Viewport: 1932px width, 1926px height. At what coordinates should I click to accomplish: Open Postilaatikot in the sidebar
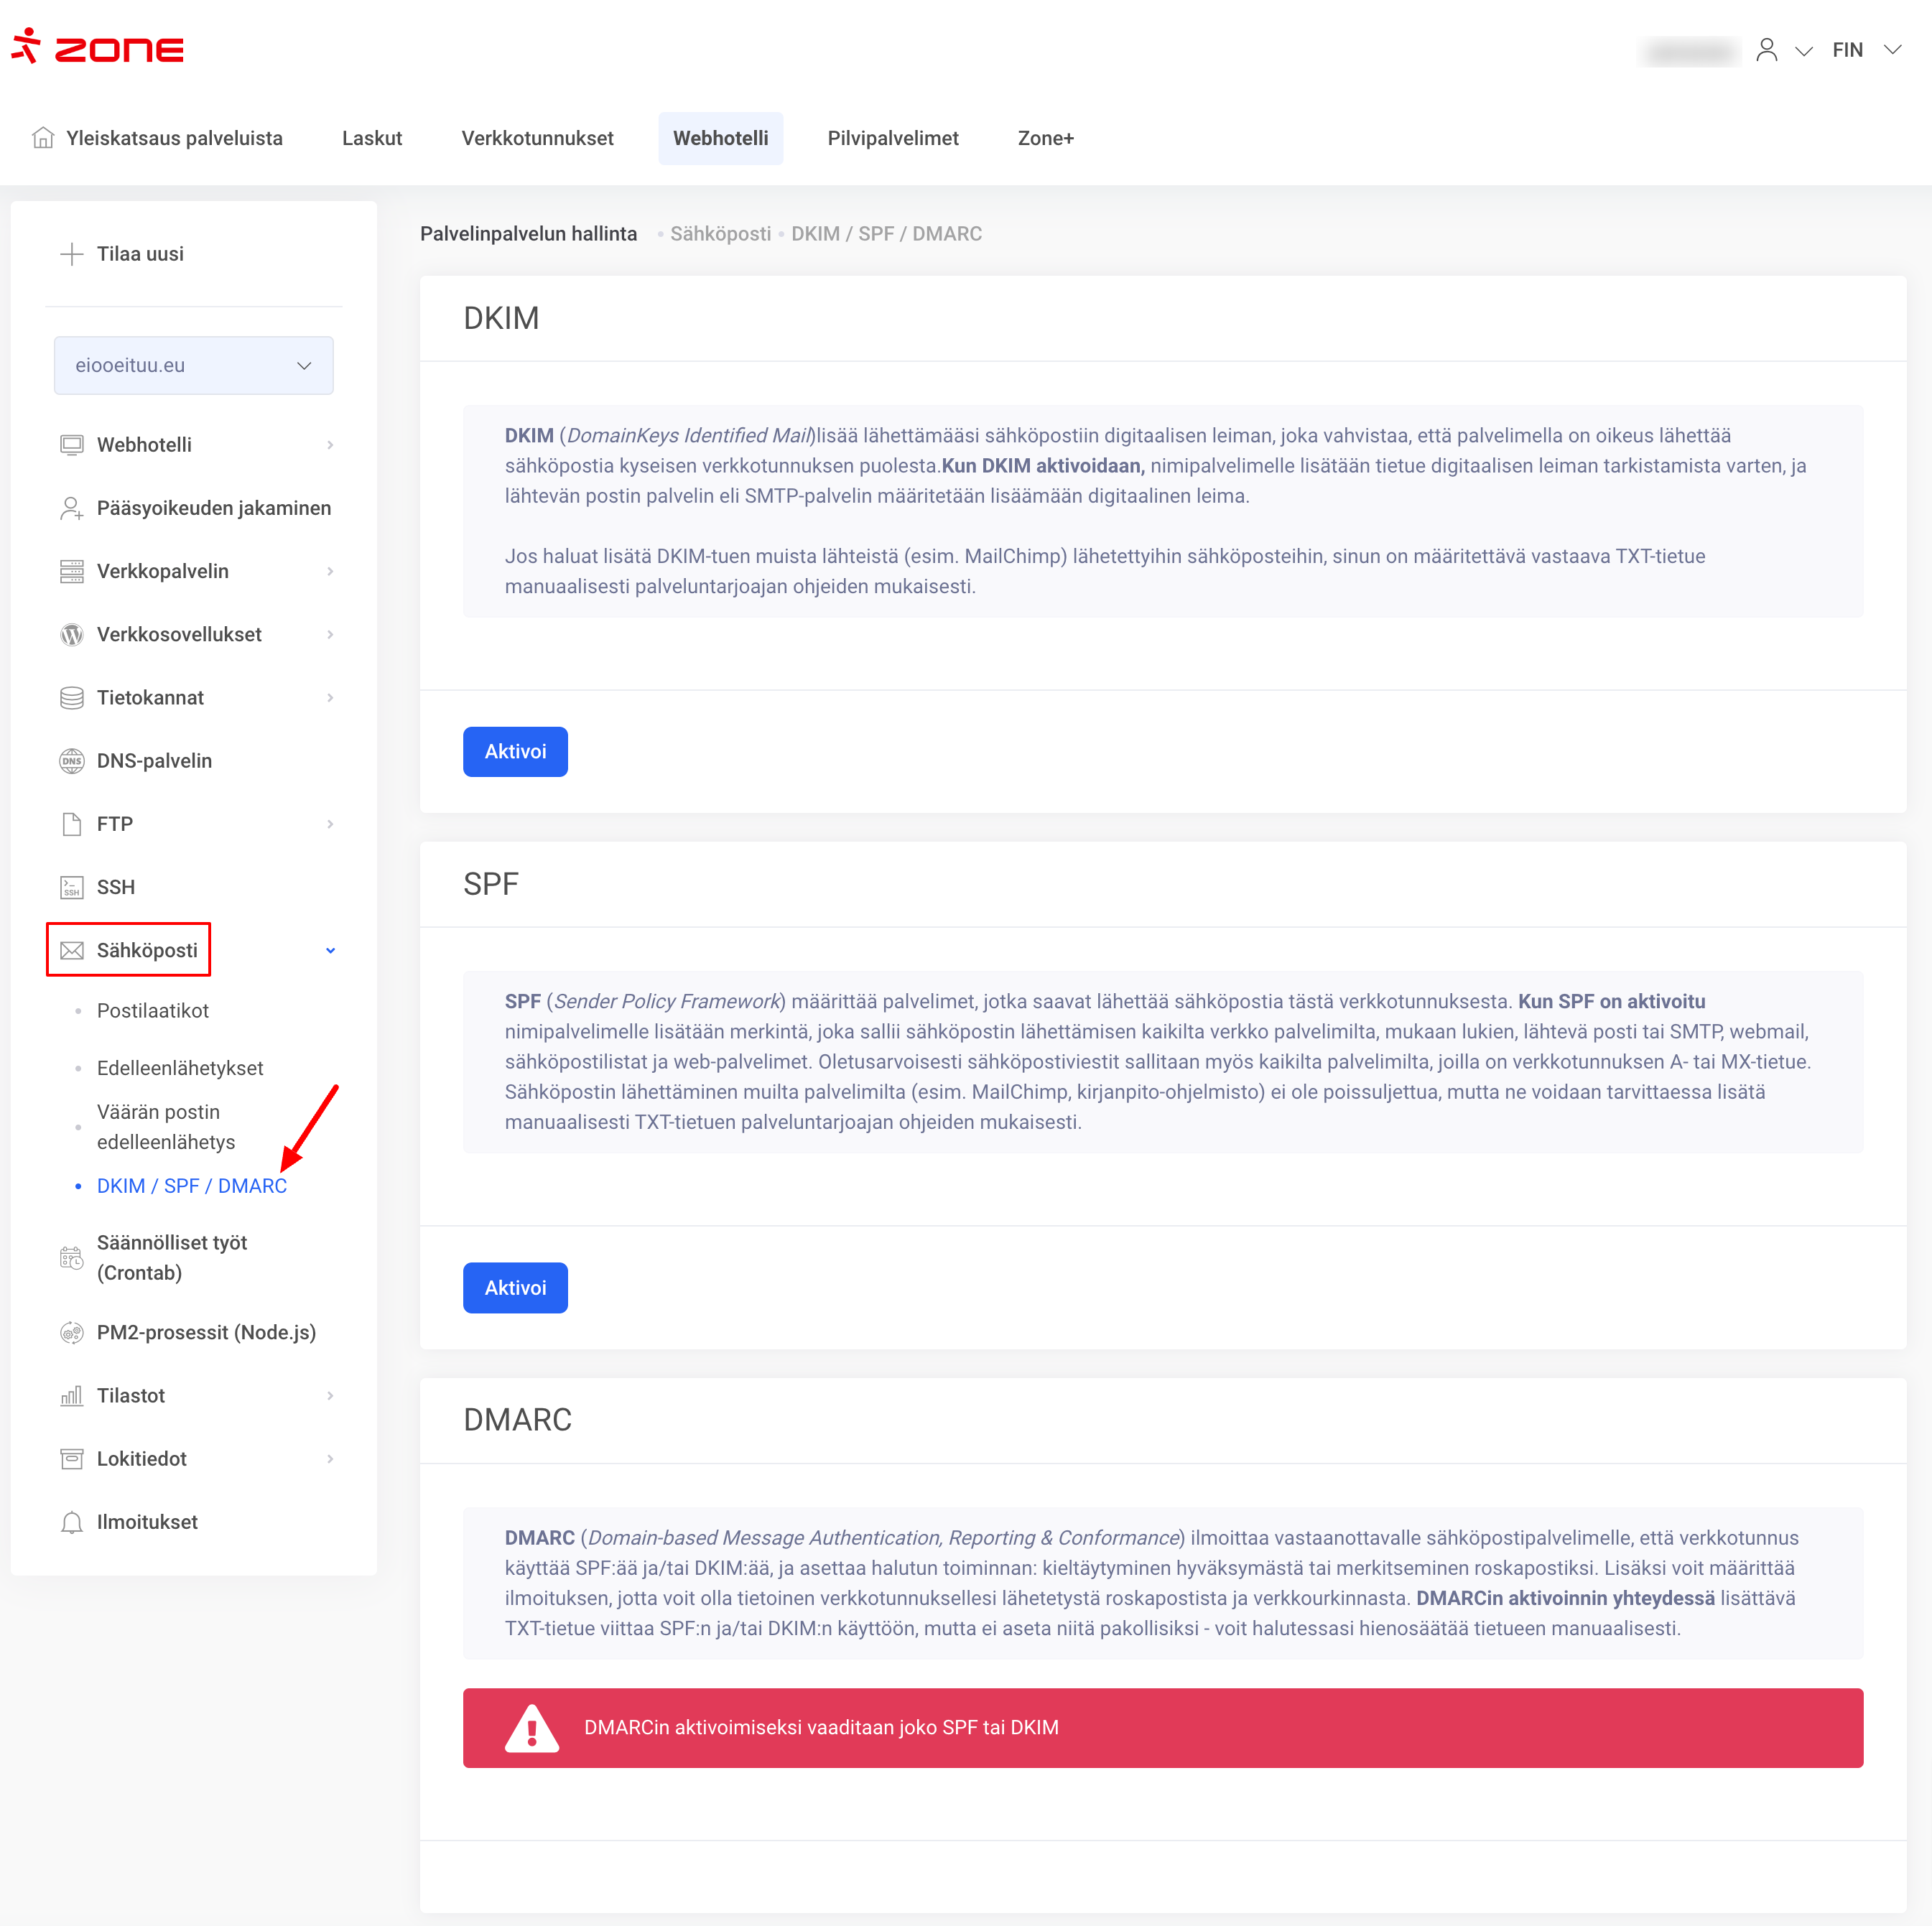pyautogui.click(x=153, y=1010)
